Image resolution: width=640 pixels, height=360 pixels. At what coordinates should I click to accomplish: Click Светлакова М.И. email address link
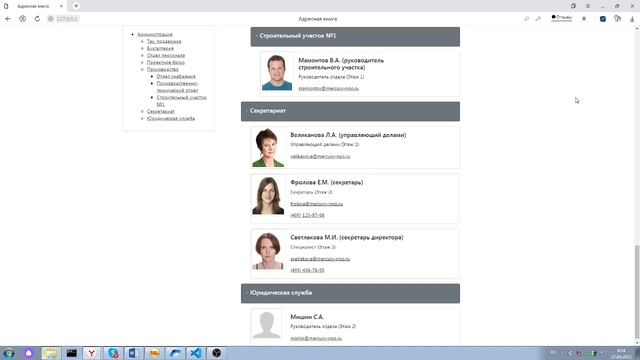tap(320, 259)
